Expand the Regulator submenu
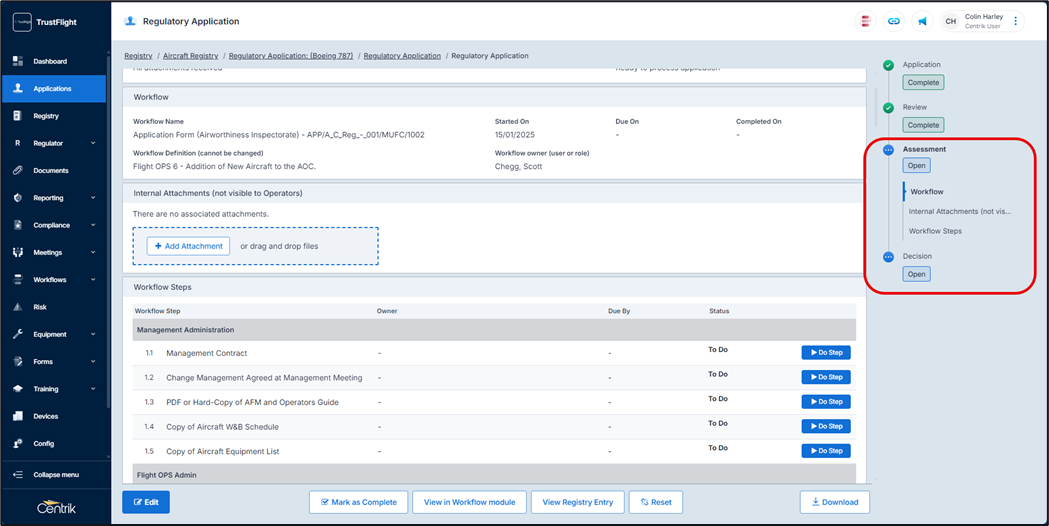Screen dimensions: 1049x526 [93, 143]
